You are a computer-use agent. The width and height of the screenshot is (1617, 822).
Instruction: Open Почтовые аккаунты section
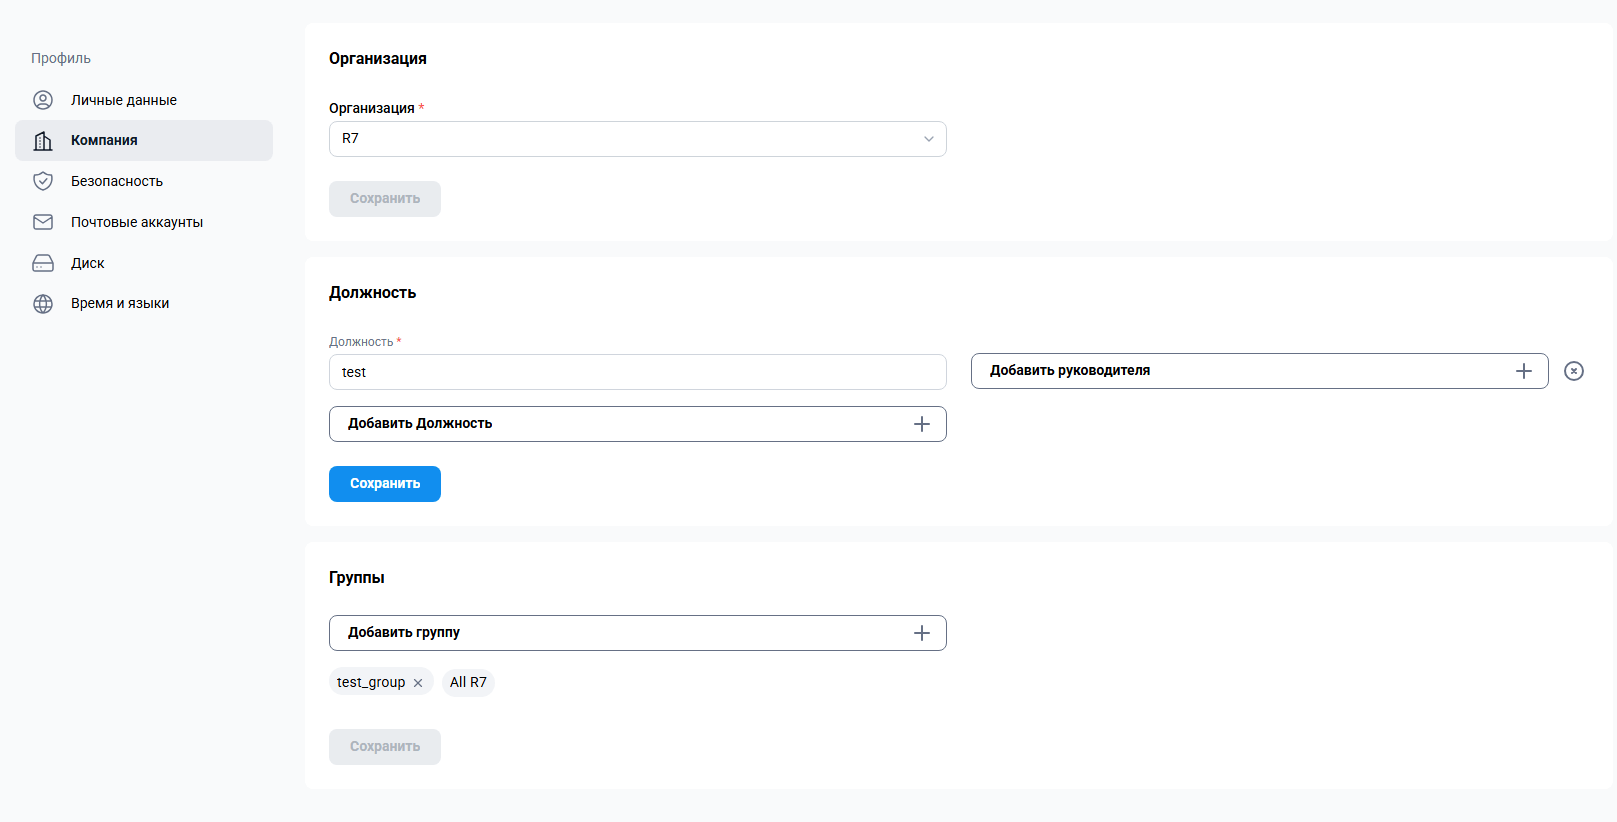pyautogui.click(x=144, y=222)
